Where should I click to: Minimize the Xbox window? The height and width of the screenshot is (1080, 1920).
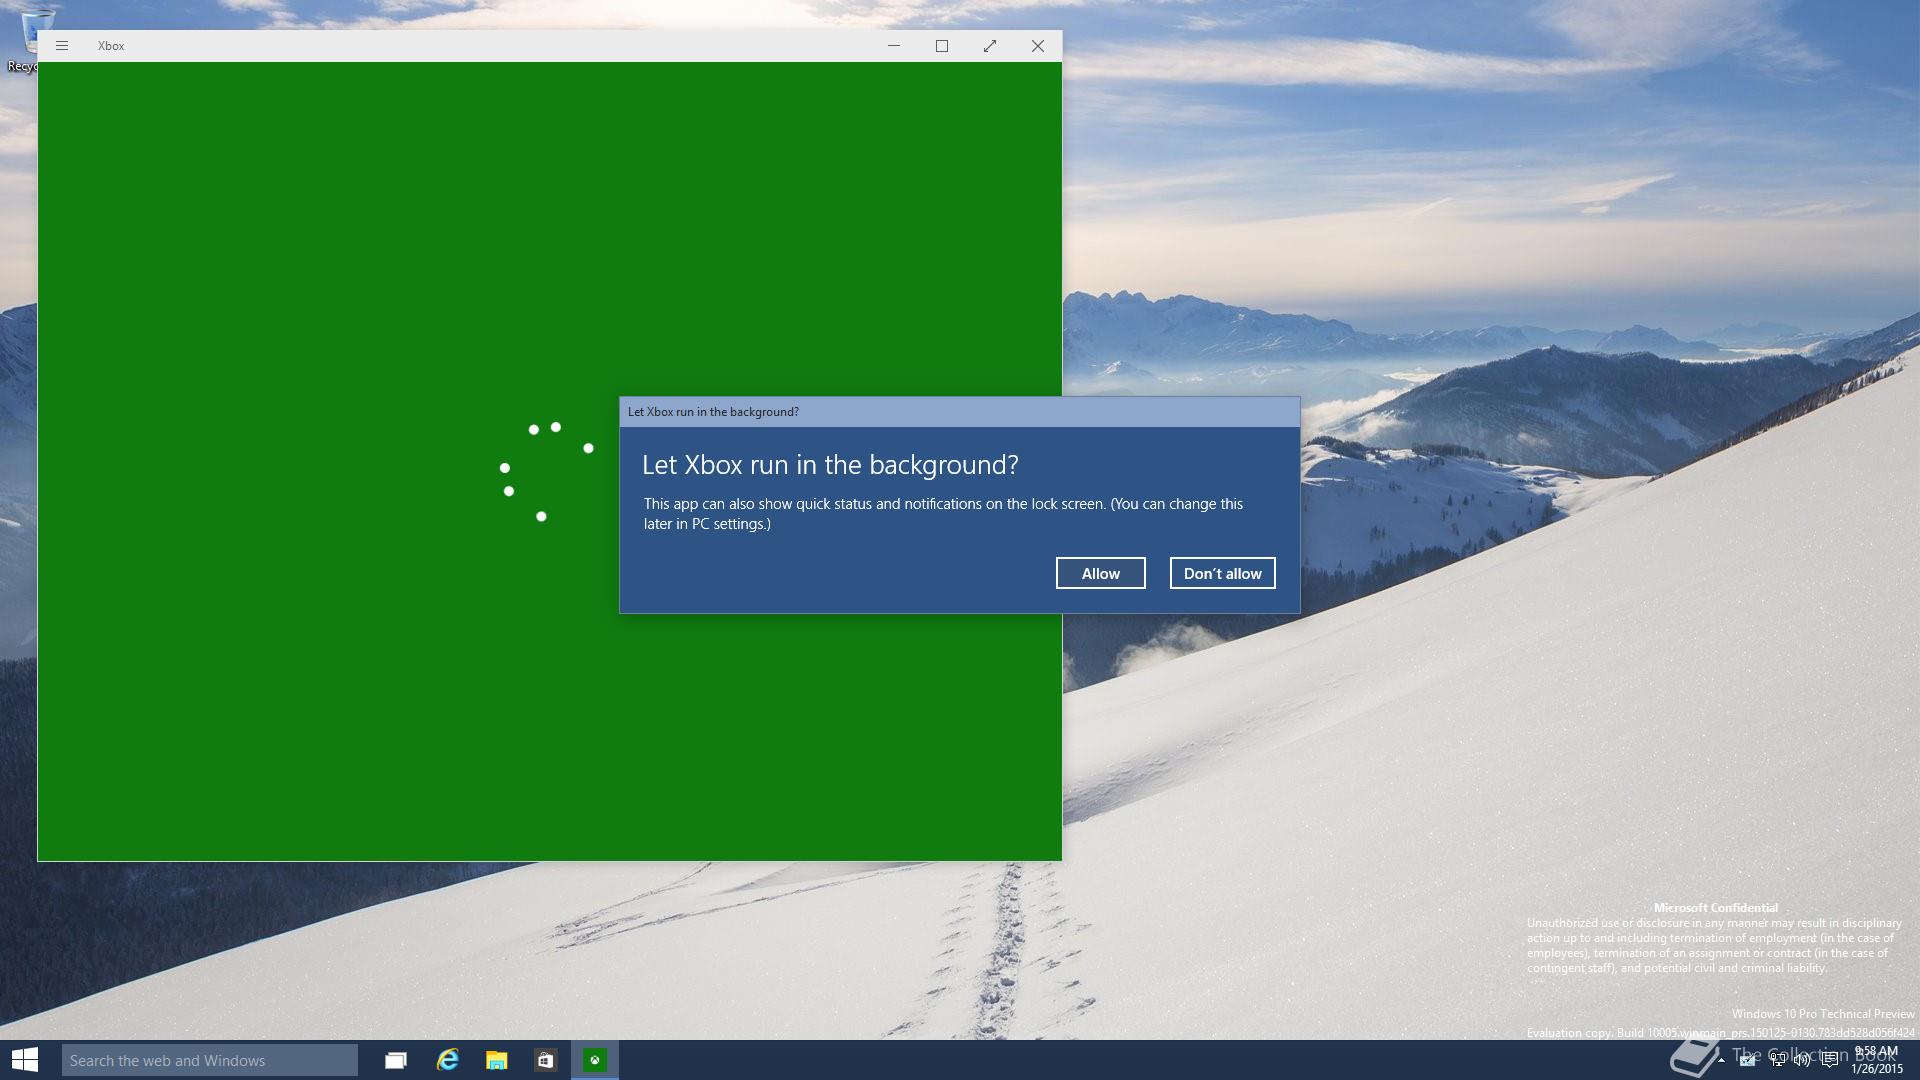pyautogui.click(x=894, y=46)
